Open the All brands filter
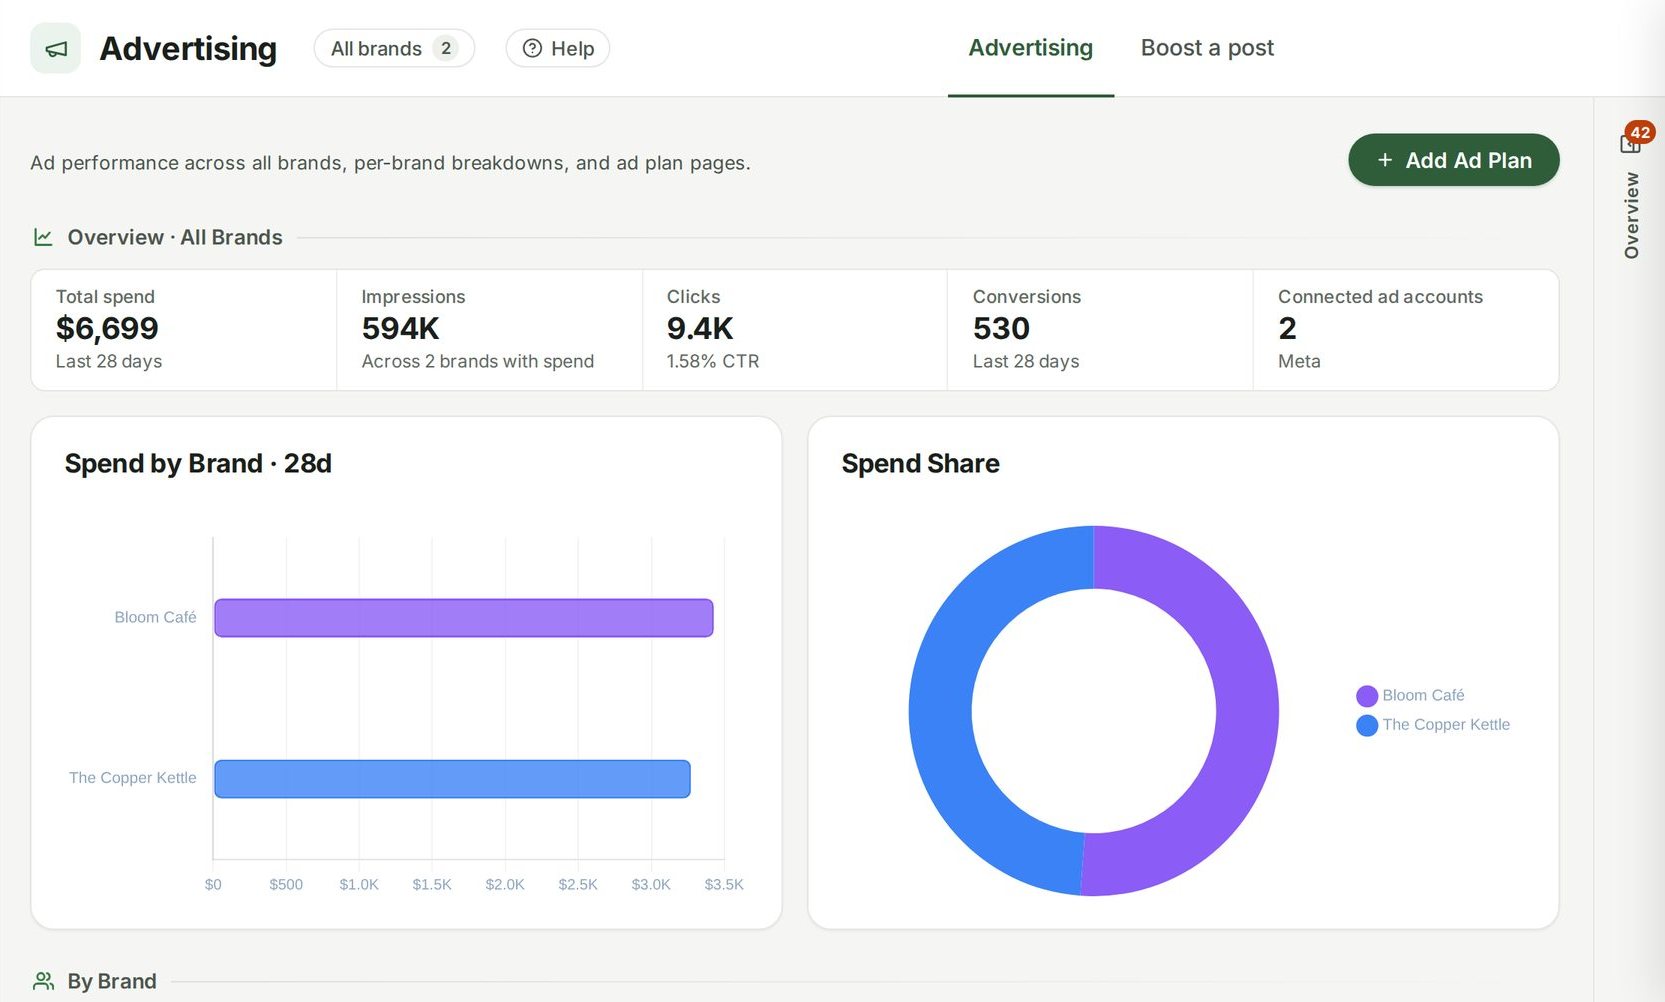1665x1002 pixels. [x=394, y=48]
